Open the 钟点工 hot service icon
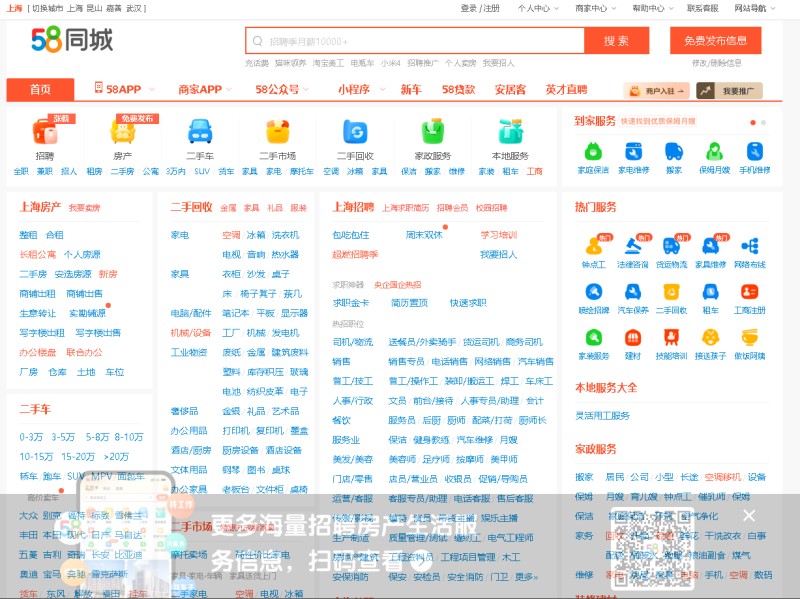The height and width of the screenshot is (599, 800). click(594, 246)
